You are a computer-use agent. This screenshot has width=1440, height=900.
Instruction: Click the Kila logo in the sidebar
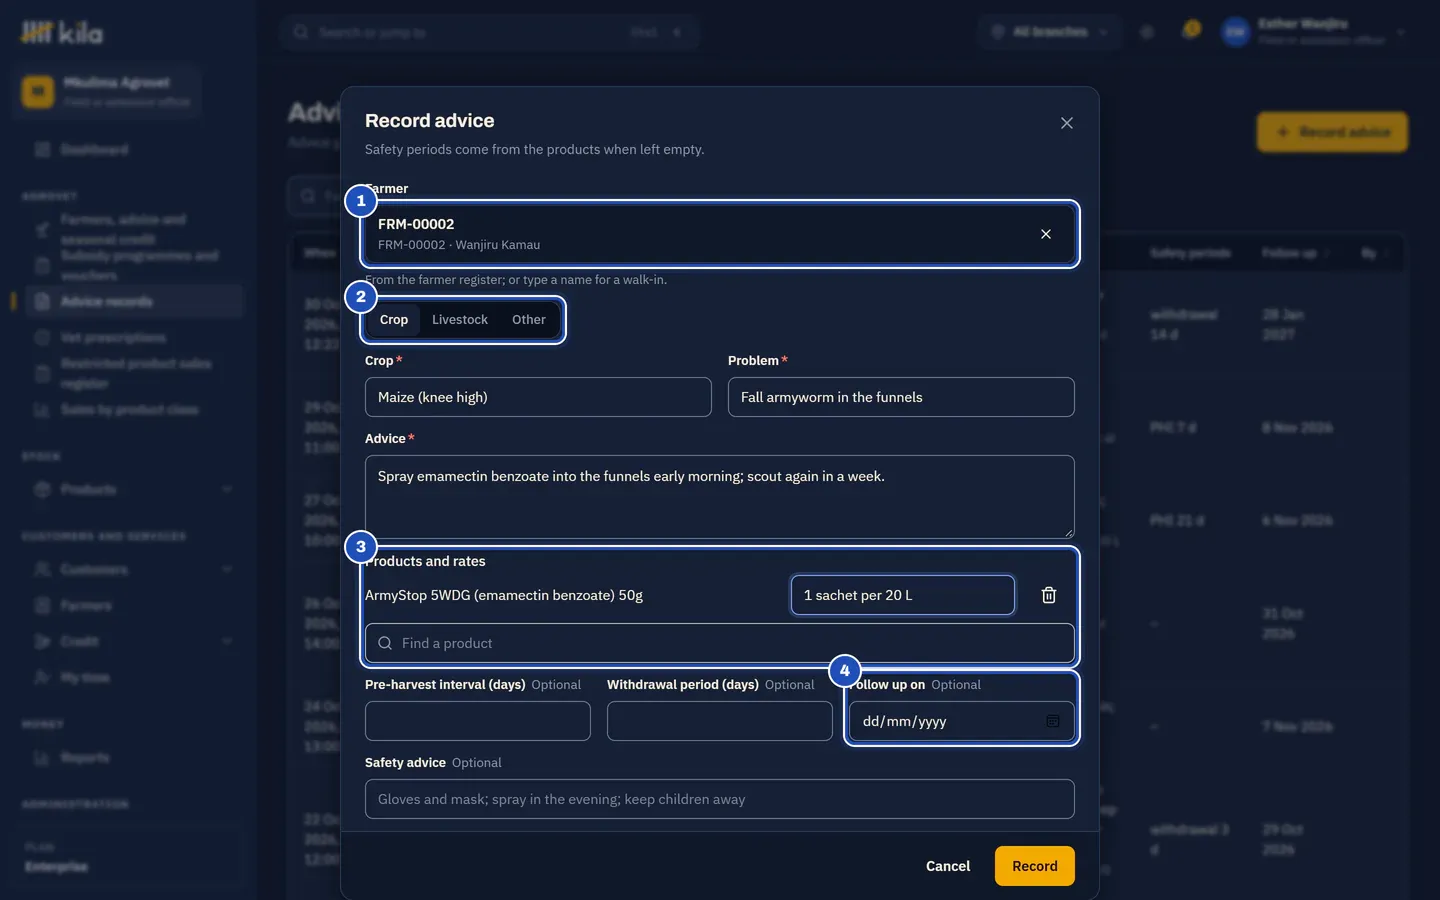(x=62, y=33)
